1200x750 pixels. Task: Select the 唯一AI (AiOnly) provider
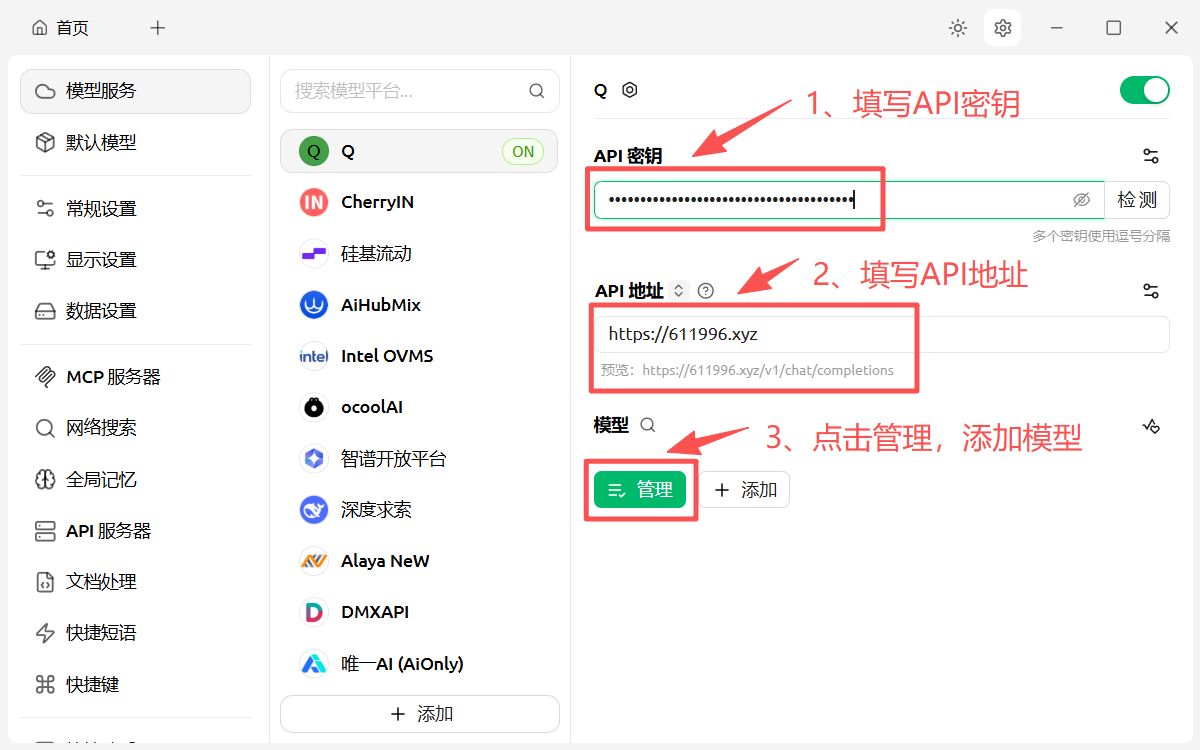[419, 663]
